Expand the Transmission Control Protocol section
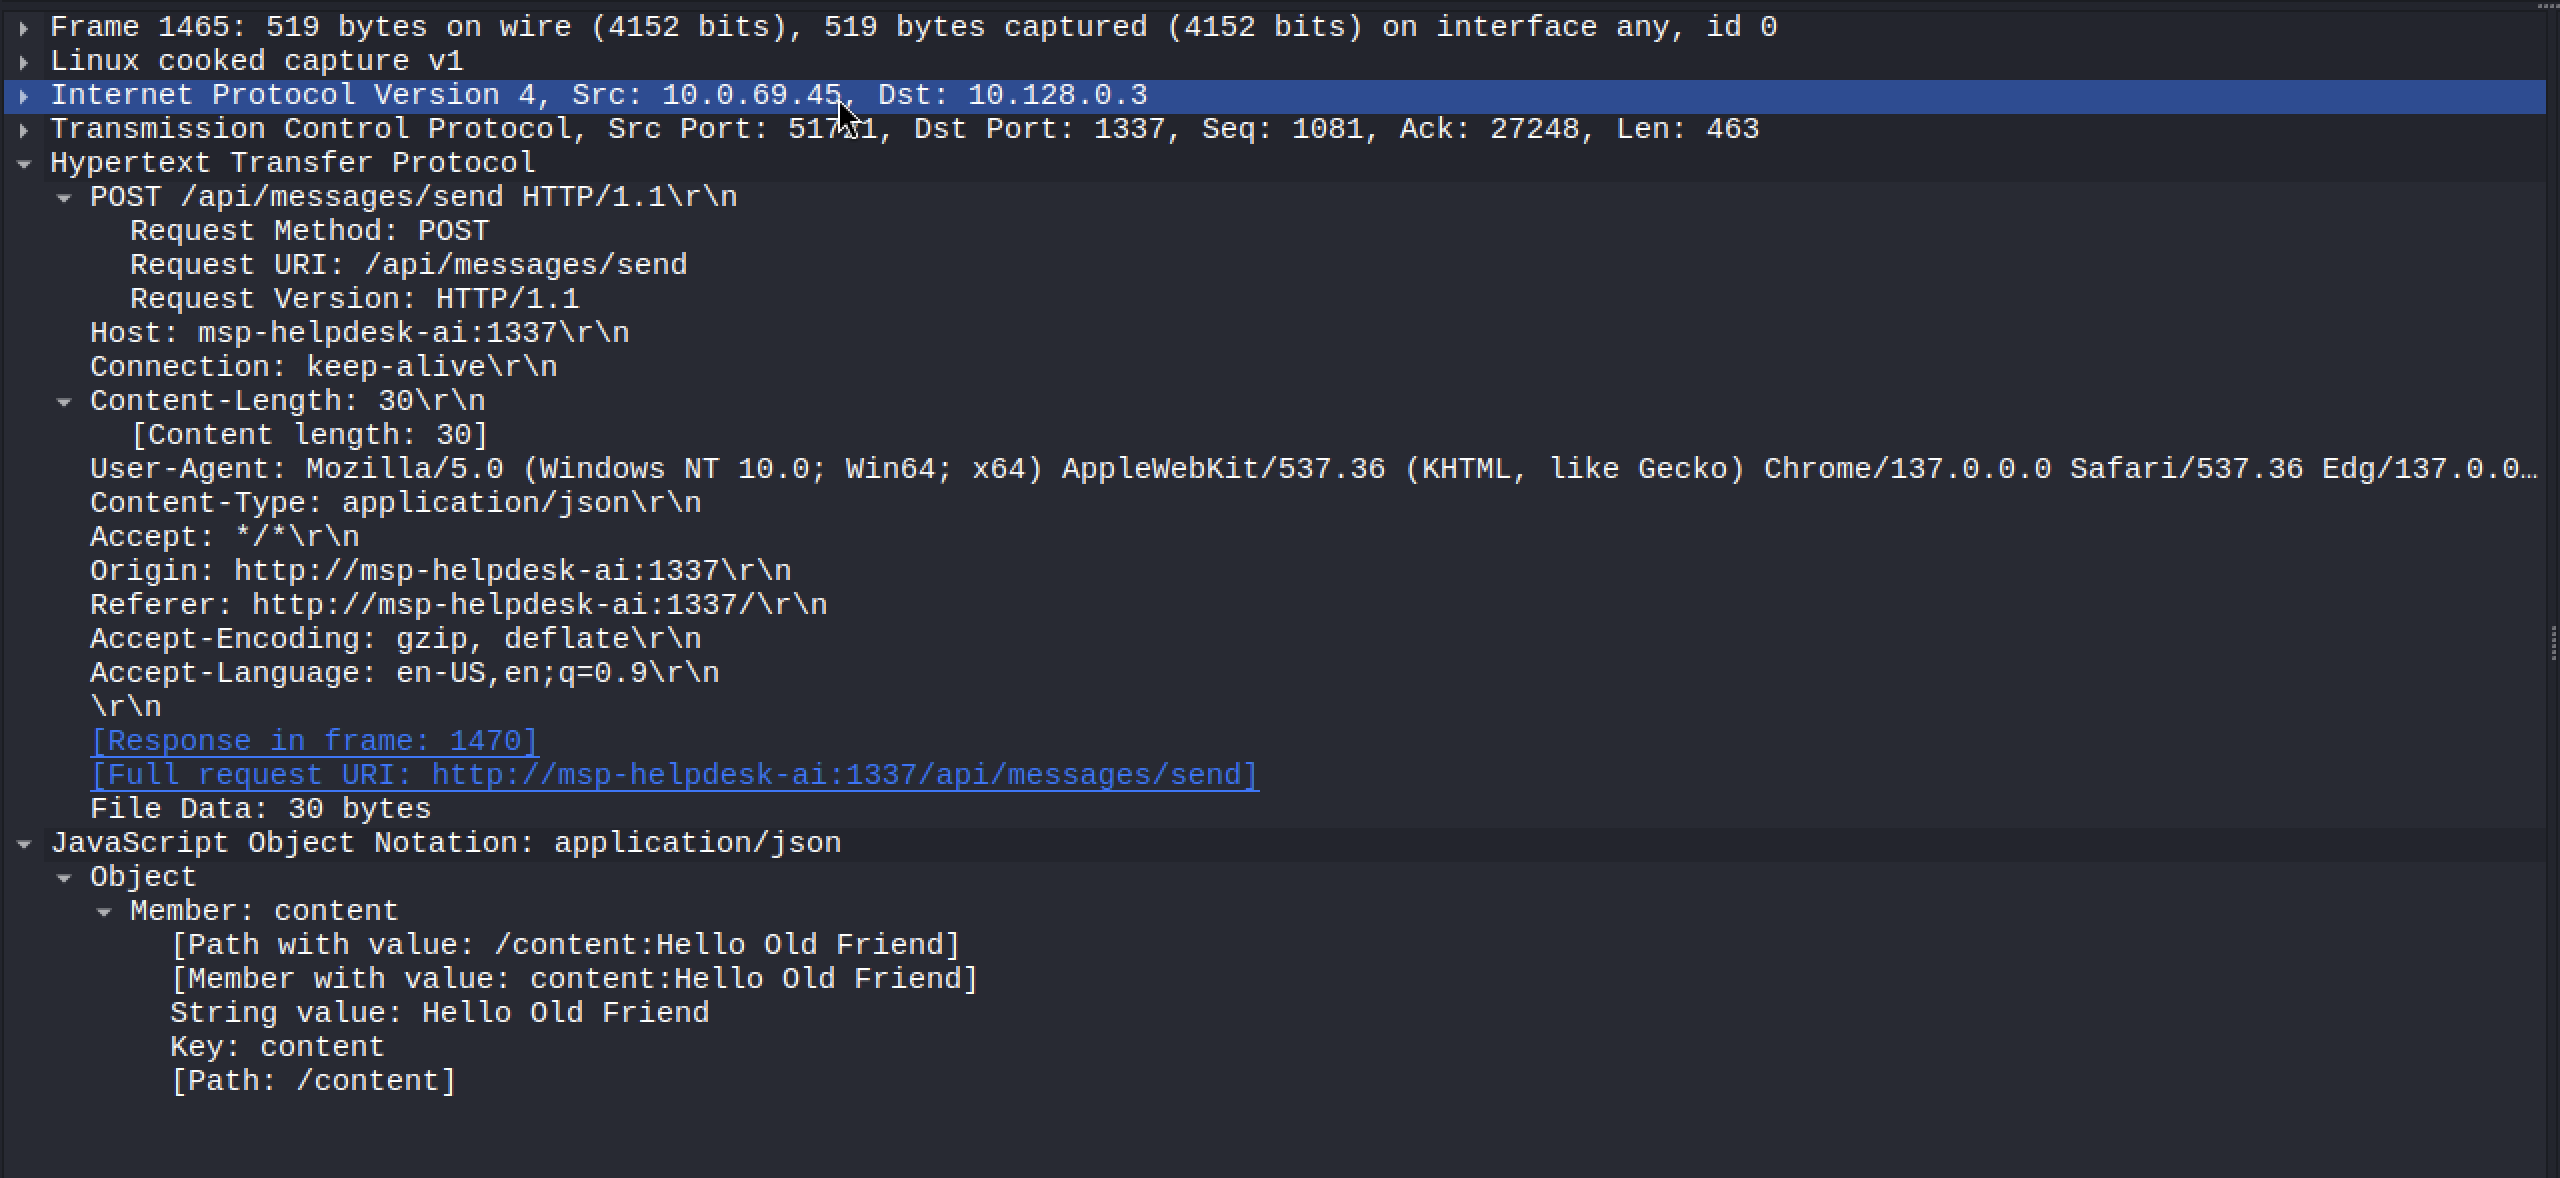 tap(24, 130)
